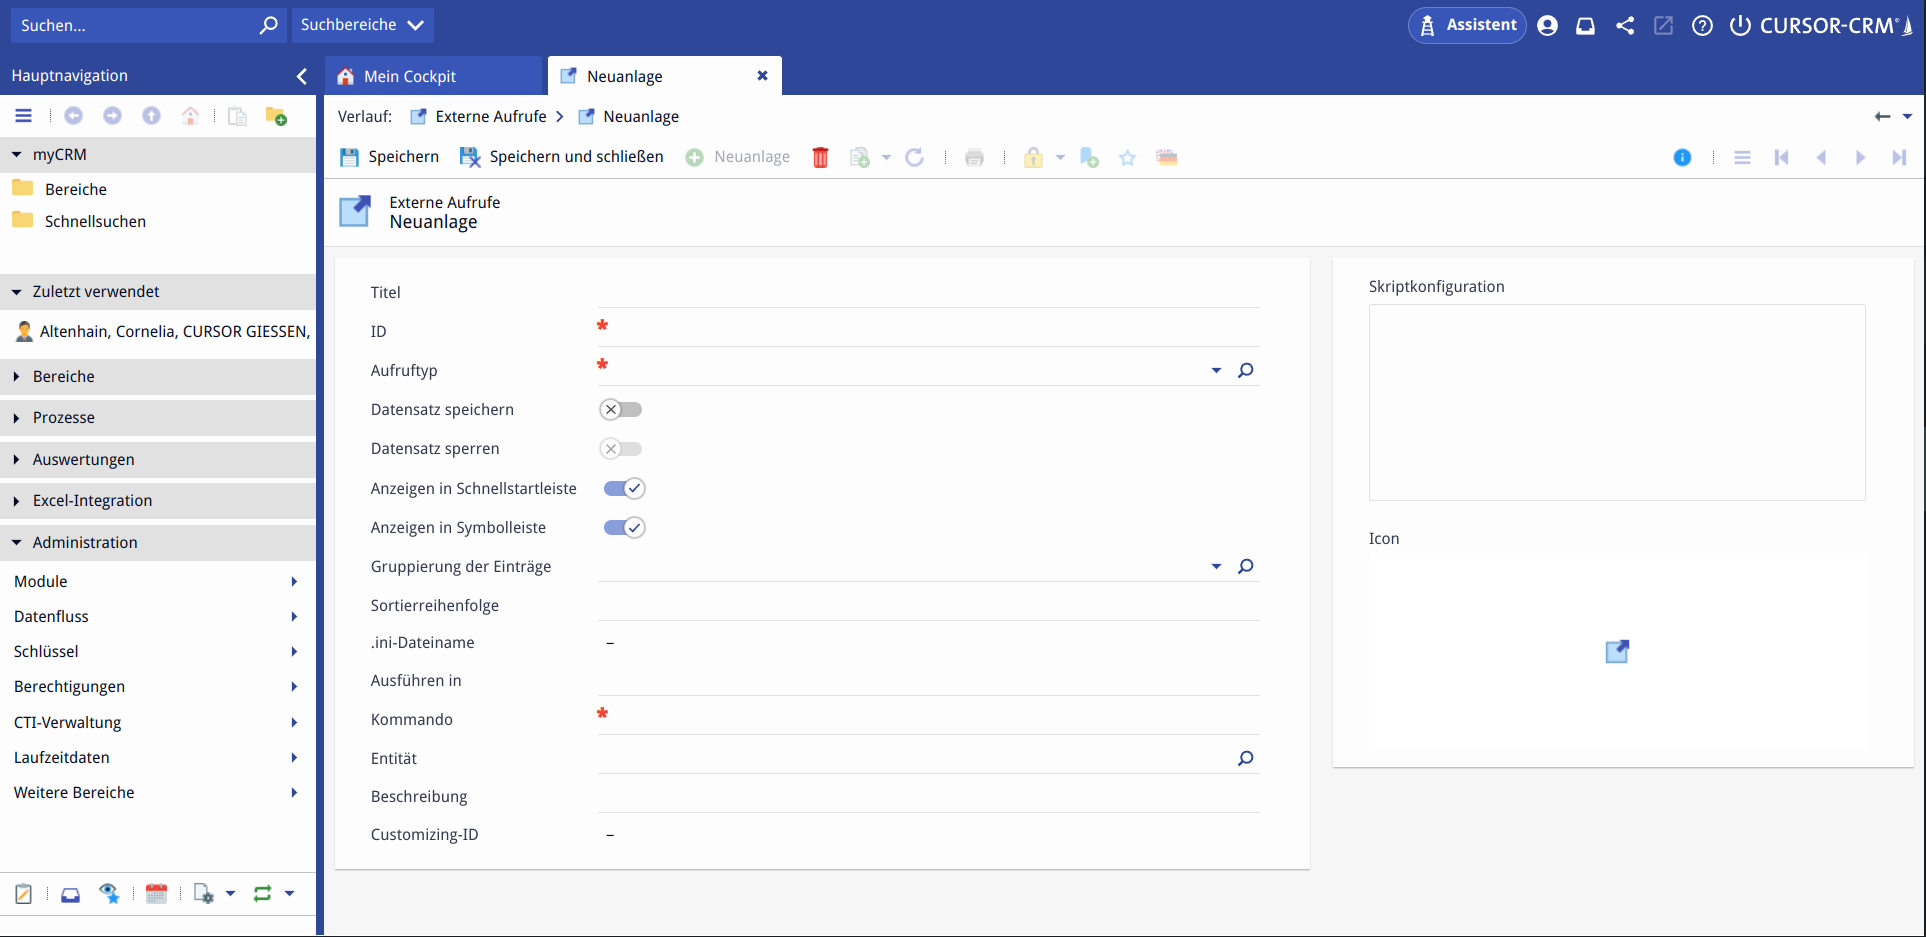Click the share icon in header

tap(1625, 26)
